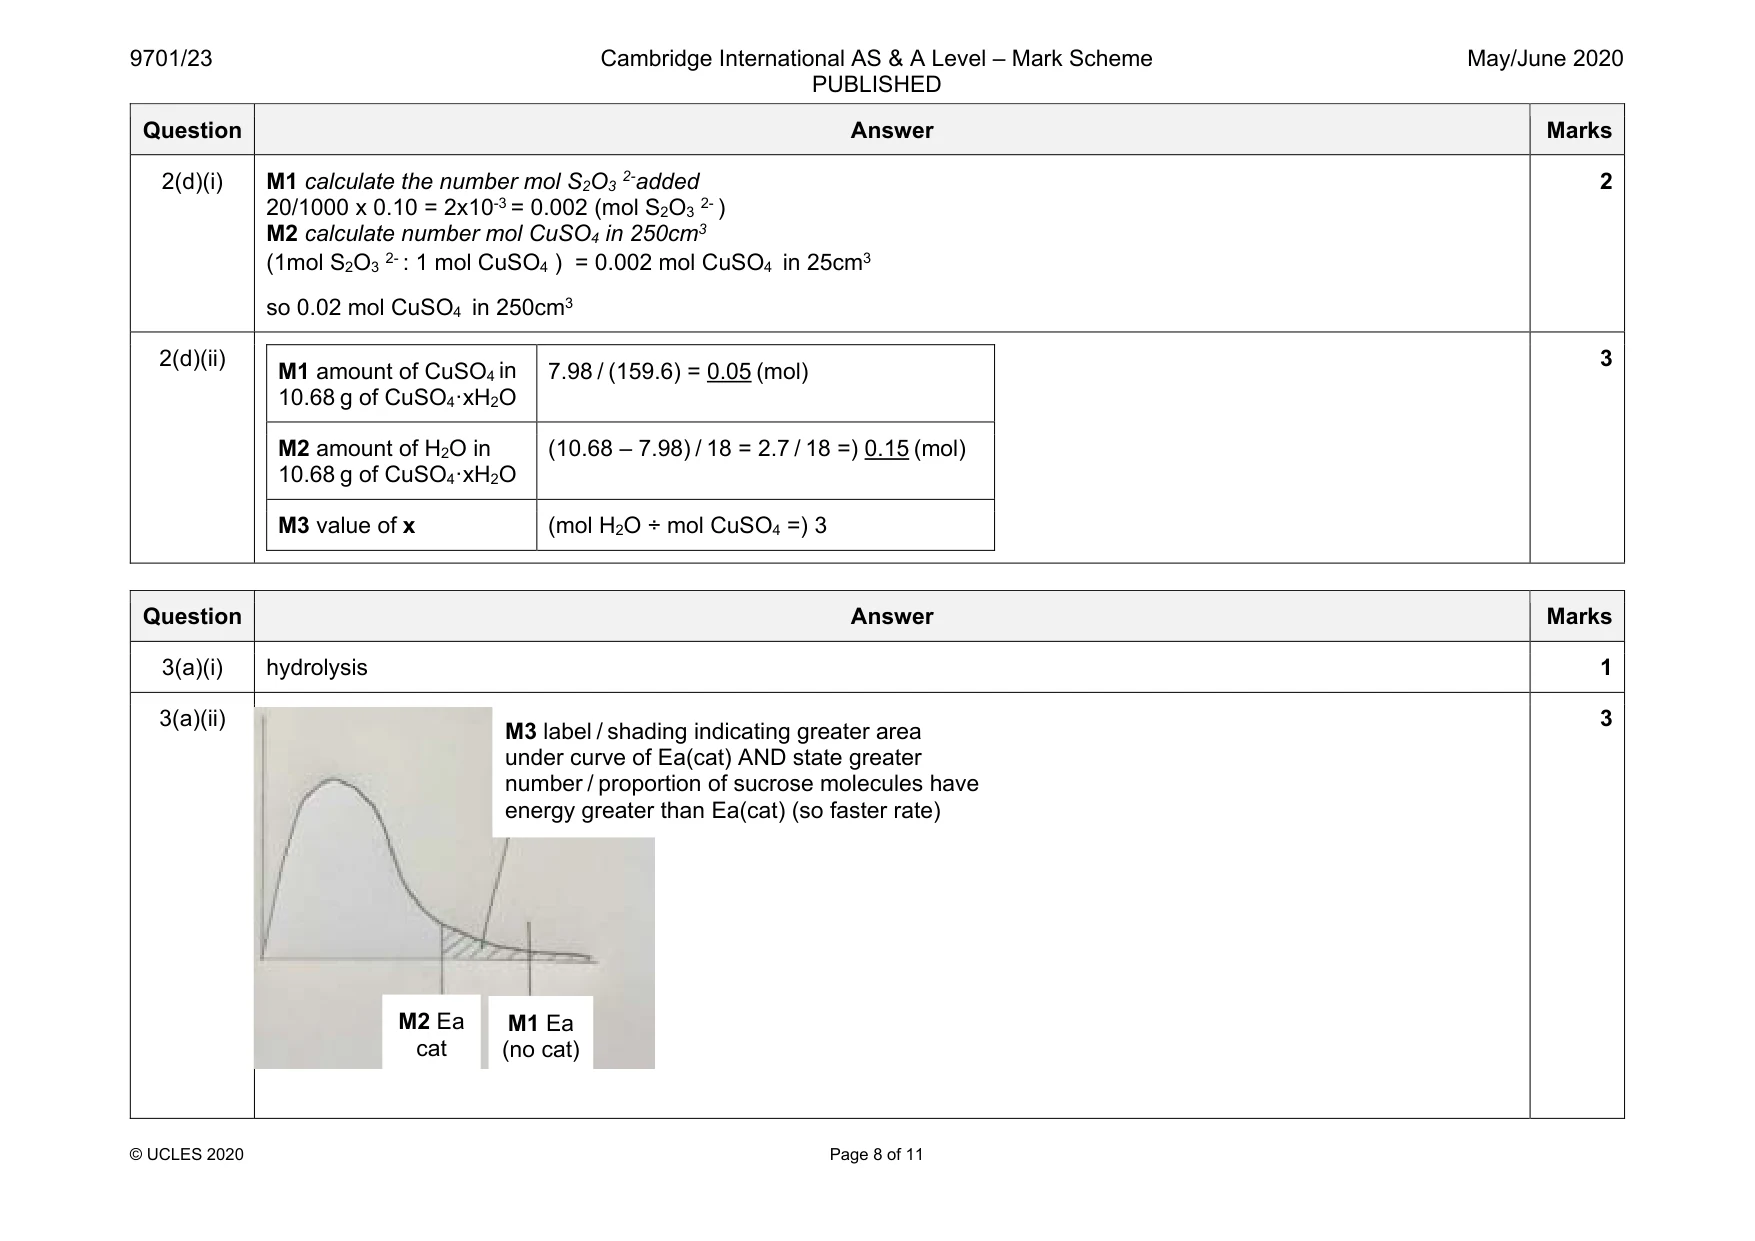The height and width of the screenshot is (1241, 1755).
Task: Click the cell 'M1 amount of CuSO4 in 10.68 g'
Action: pyautogui.click(x=401, y=384)
